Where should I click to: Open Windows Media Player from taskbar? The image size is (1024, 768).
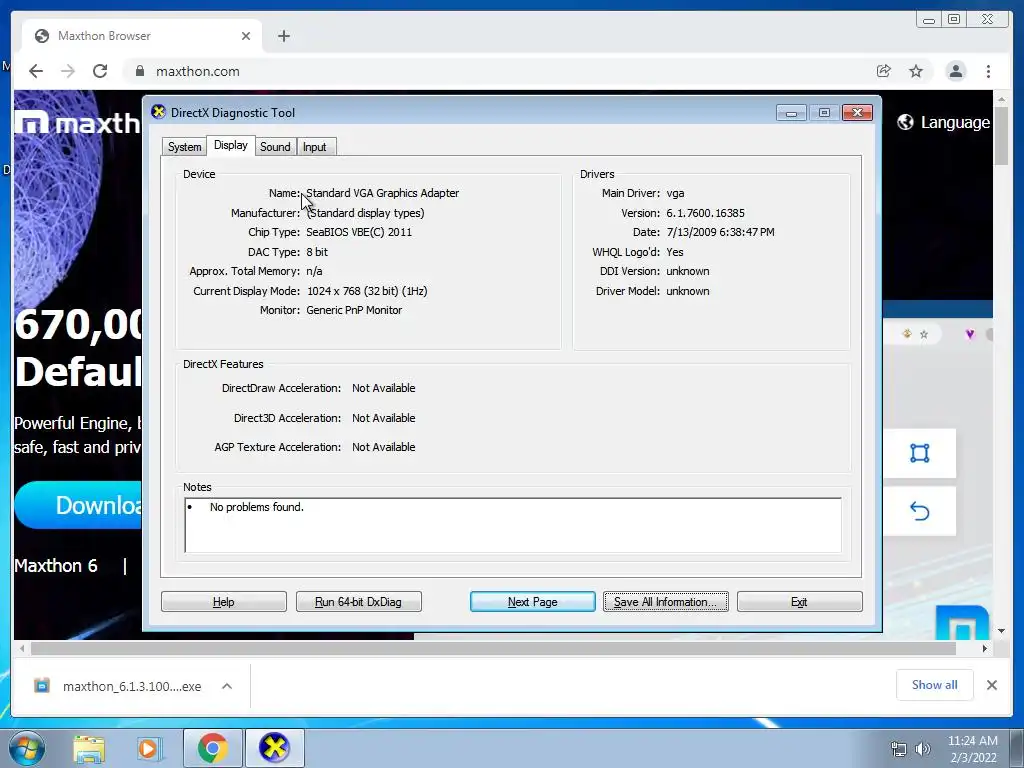click(x=149, y=748)
